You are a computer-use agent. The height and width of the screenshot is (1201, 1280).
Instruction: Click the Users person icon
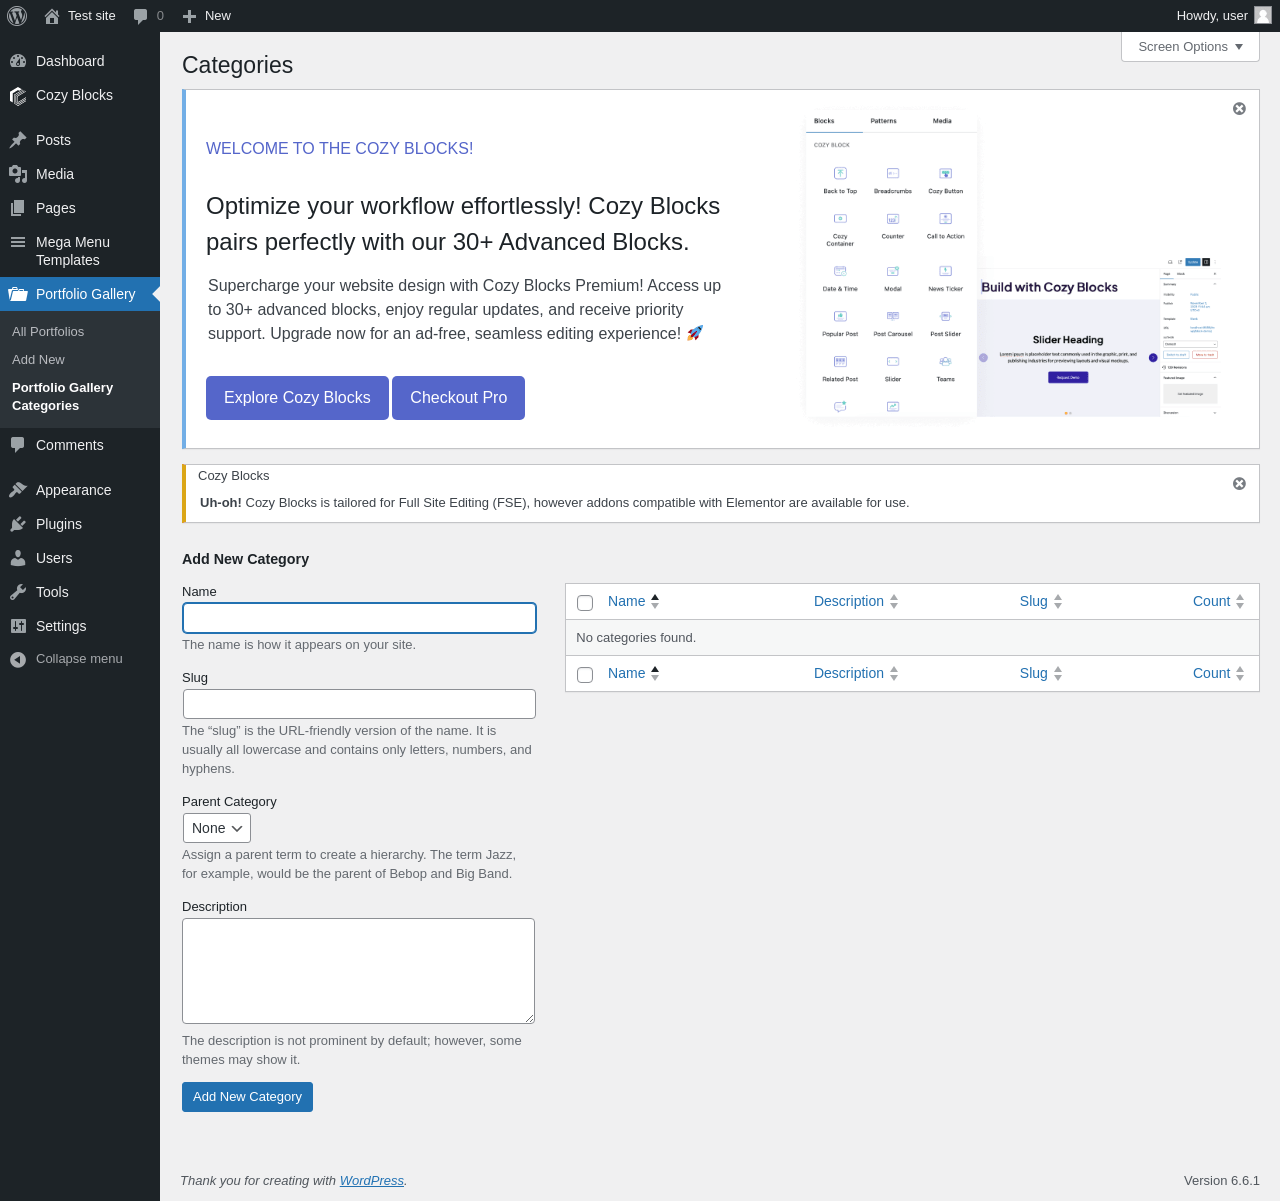18,558
